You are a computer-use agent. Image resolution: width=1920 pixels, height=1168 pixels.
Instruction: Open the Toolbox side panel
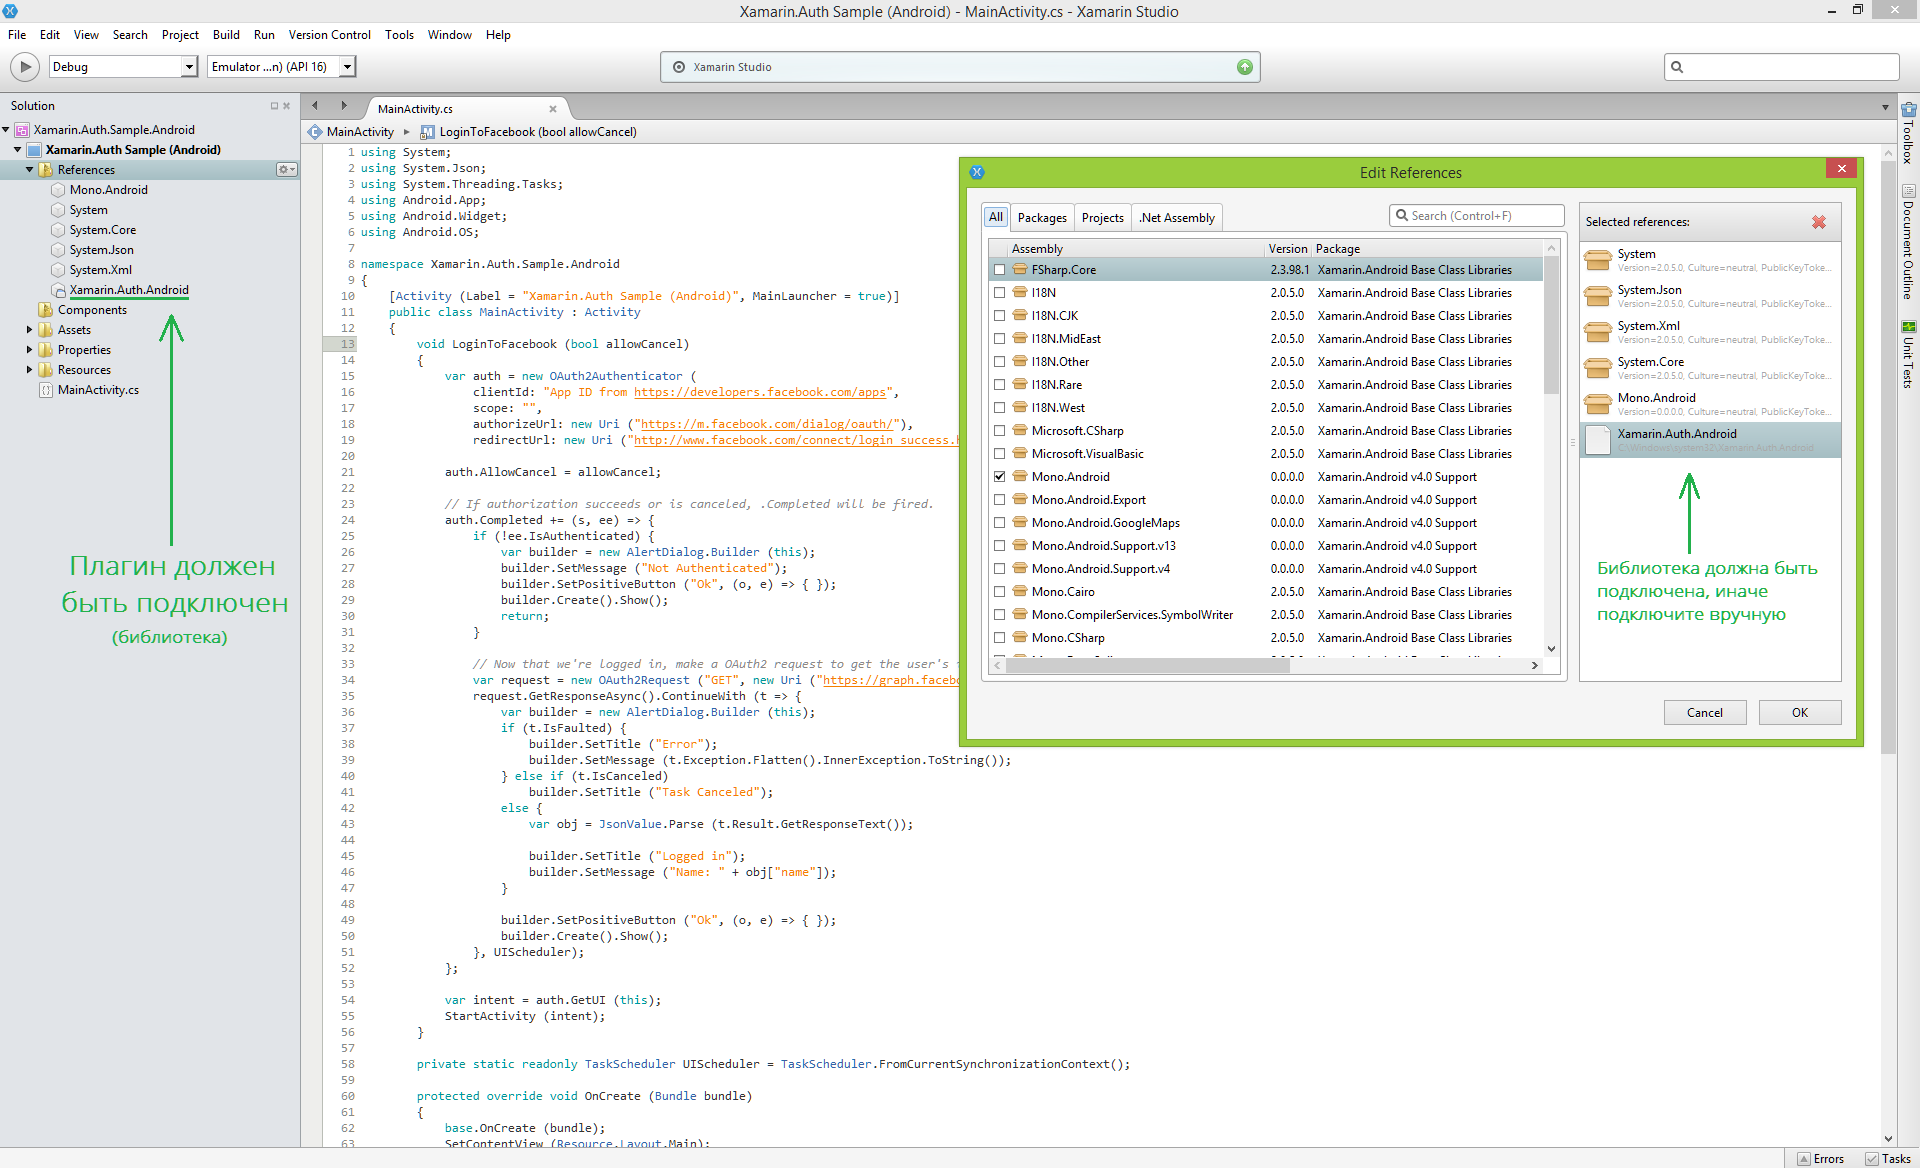pyautogui.click(x=1909, y=133)
